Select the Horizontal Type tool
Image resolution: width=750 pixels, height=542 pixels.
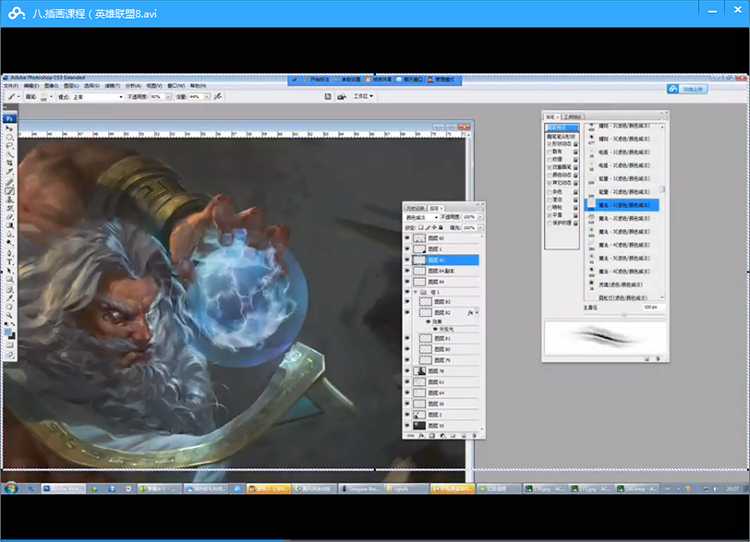click(9, 262)
